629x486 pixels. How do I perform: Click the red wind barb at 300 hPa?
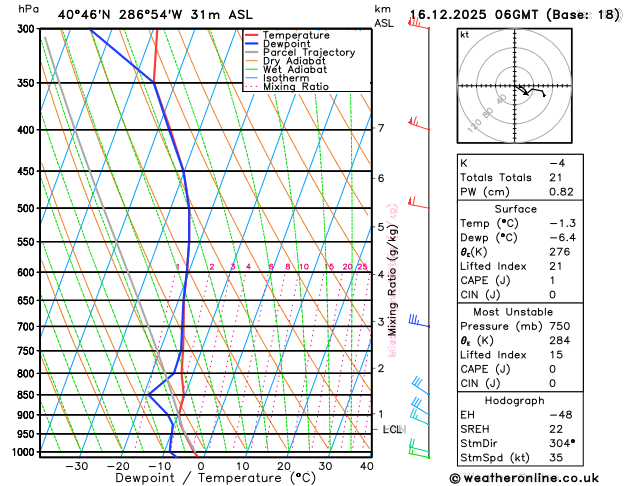418,23
